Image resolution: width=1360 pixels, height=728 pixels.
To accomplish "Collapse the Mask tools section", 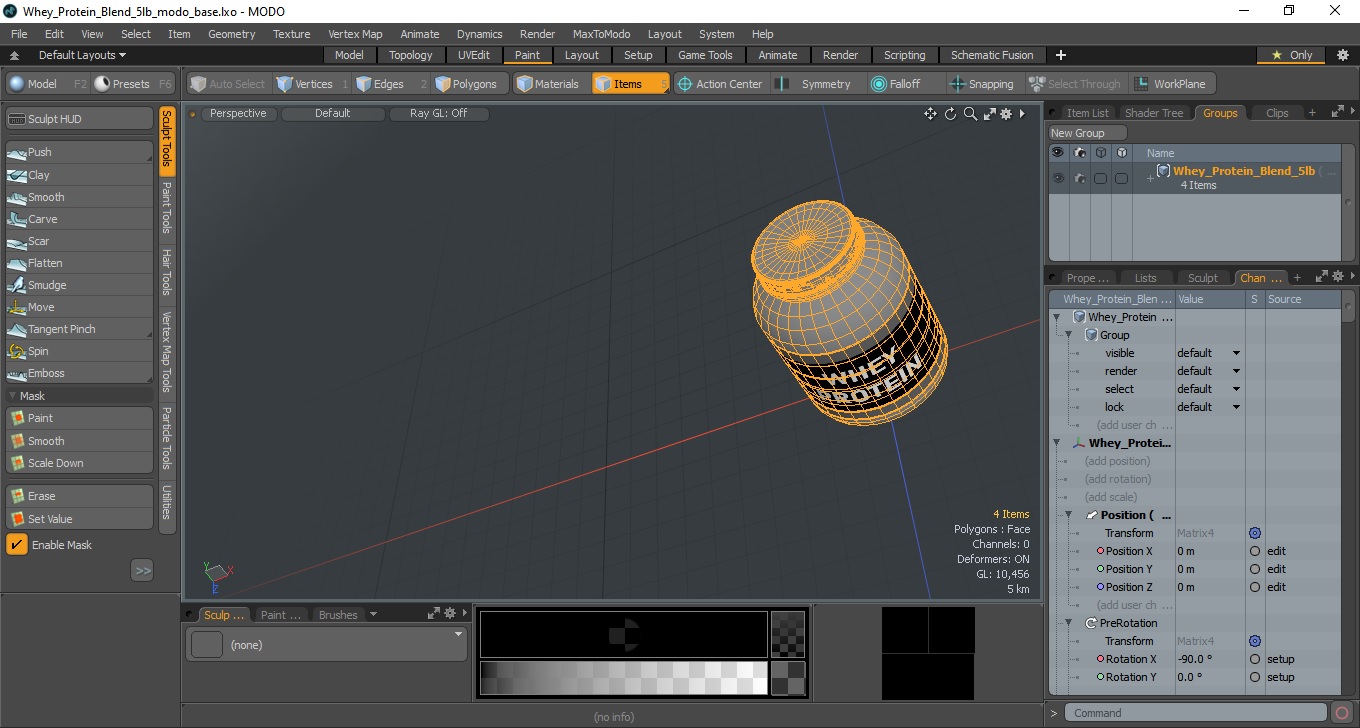I will coord(12,396).
